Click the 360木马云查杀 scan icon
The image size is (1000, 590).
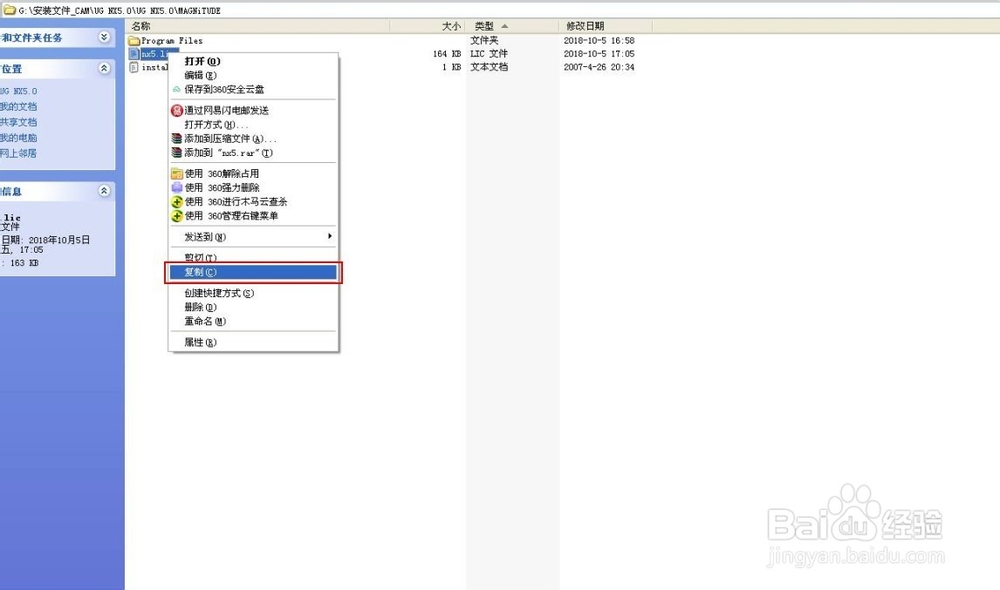pyautogui.click(x=177, y=201)
